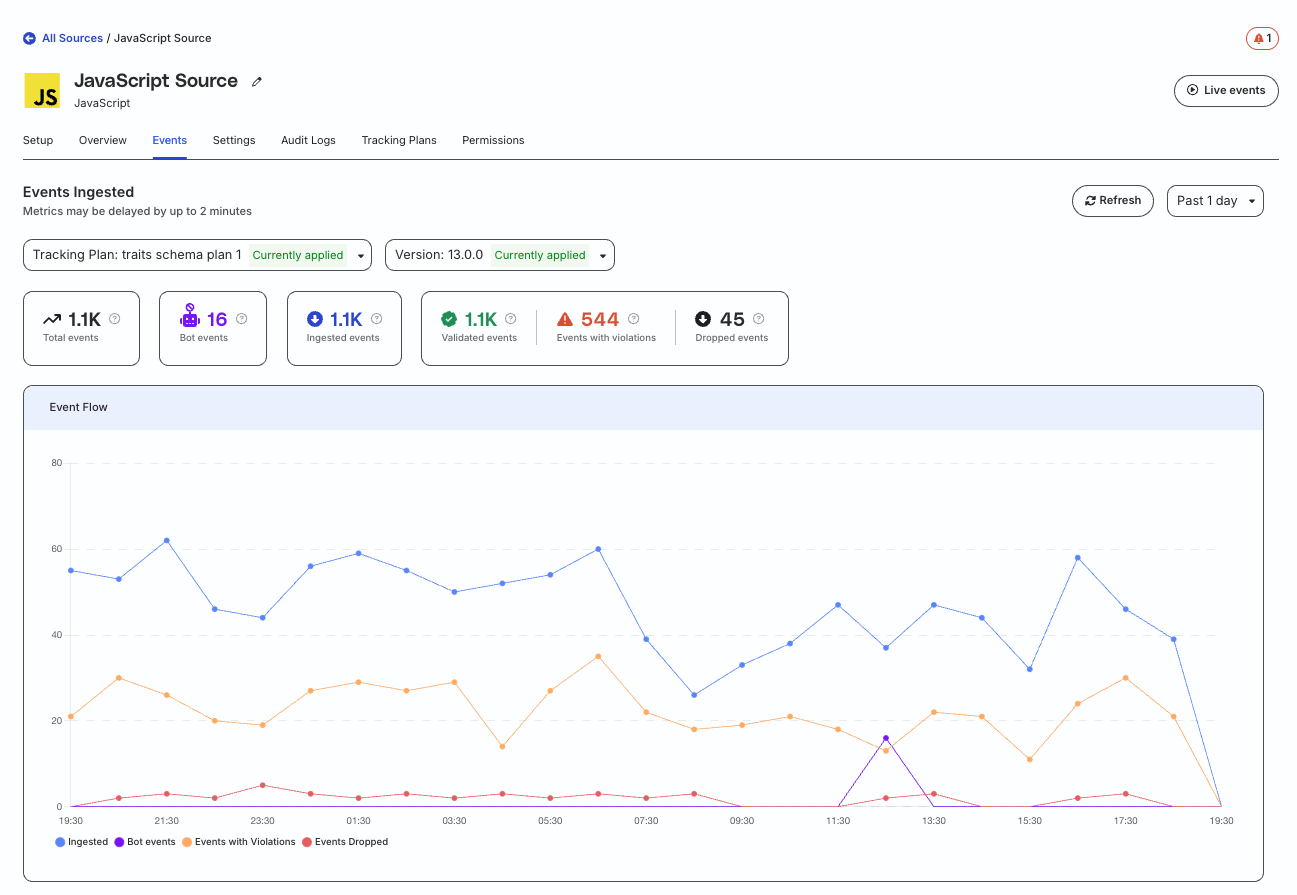
Task: Open the alert notification badge
Action: (1262, 39)
